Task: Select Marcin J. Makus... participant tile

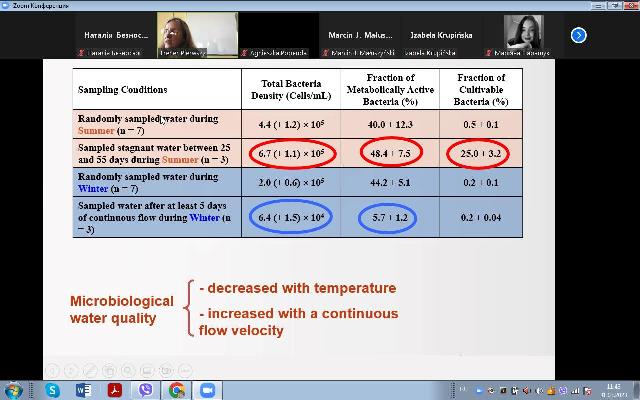Action: (x=360, y=35)
